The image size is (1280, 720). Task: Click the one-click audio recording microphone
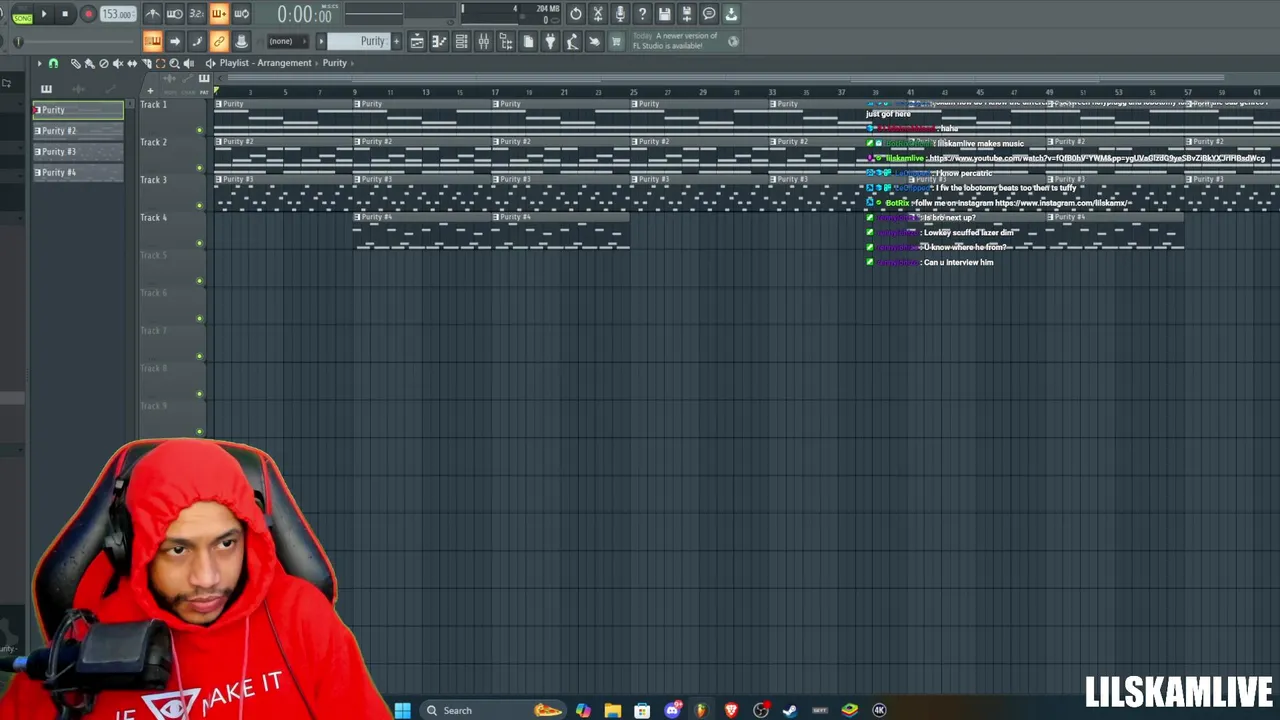click(620, 14)
